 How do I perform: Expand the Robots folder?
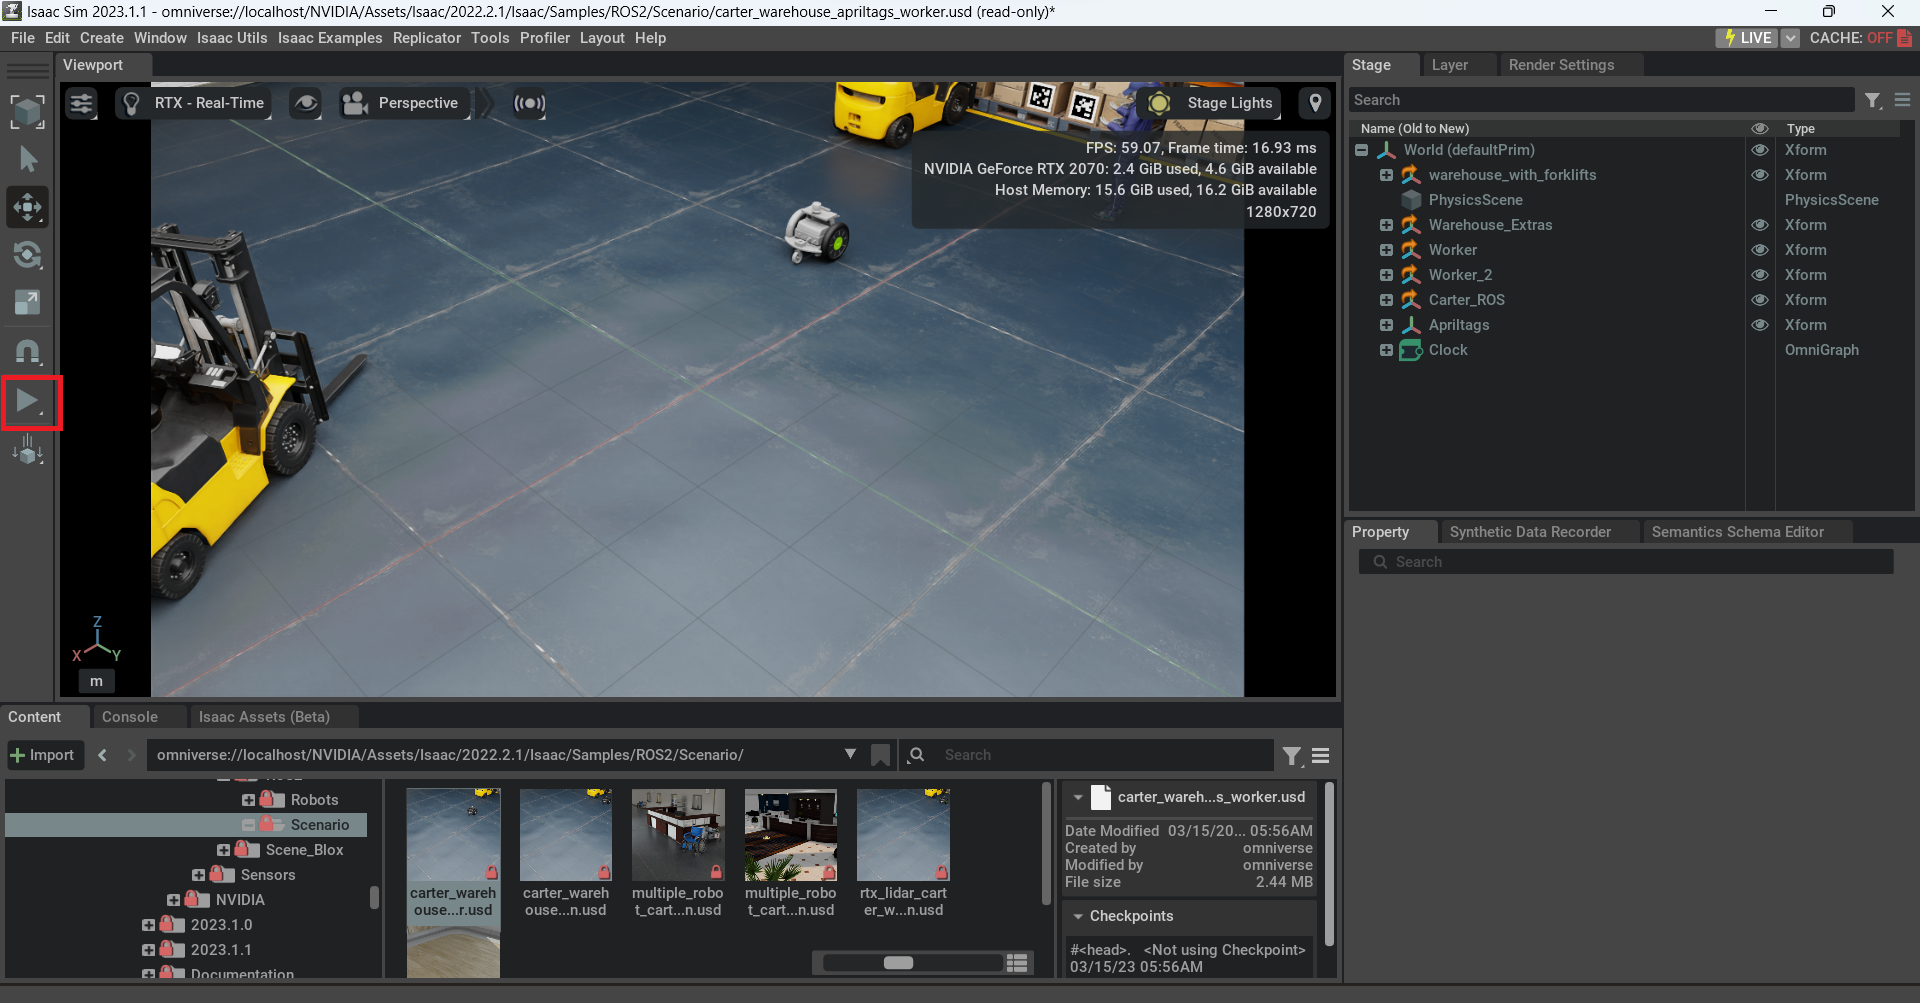click(248, 800)
